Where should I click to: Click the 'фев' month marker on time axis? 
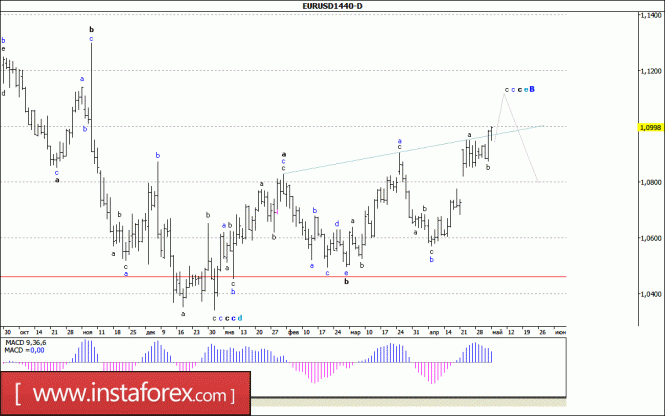coord(293,332)
